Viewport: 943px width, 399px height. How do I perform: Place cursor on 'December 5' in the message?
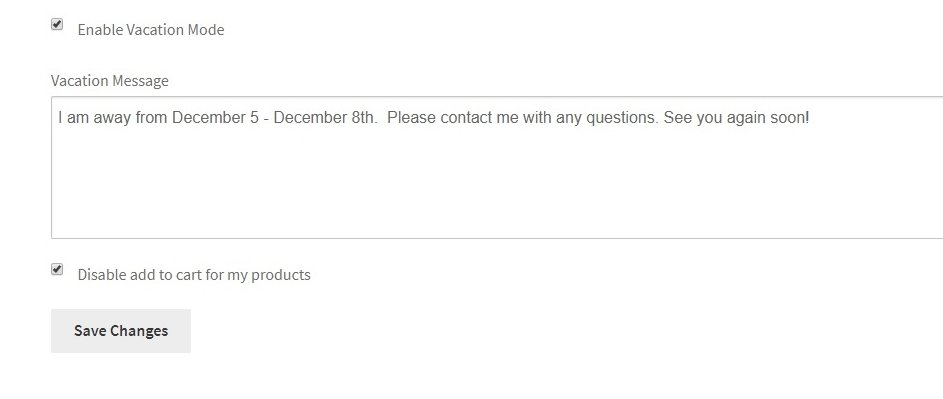click(218, 117)
